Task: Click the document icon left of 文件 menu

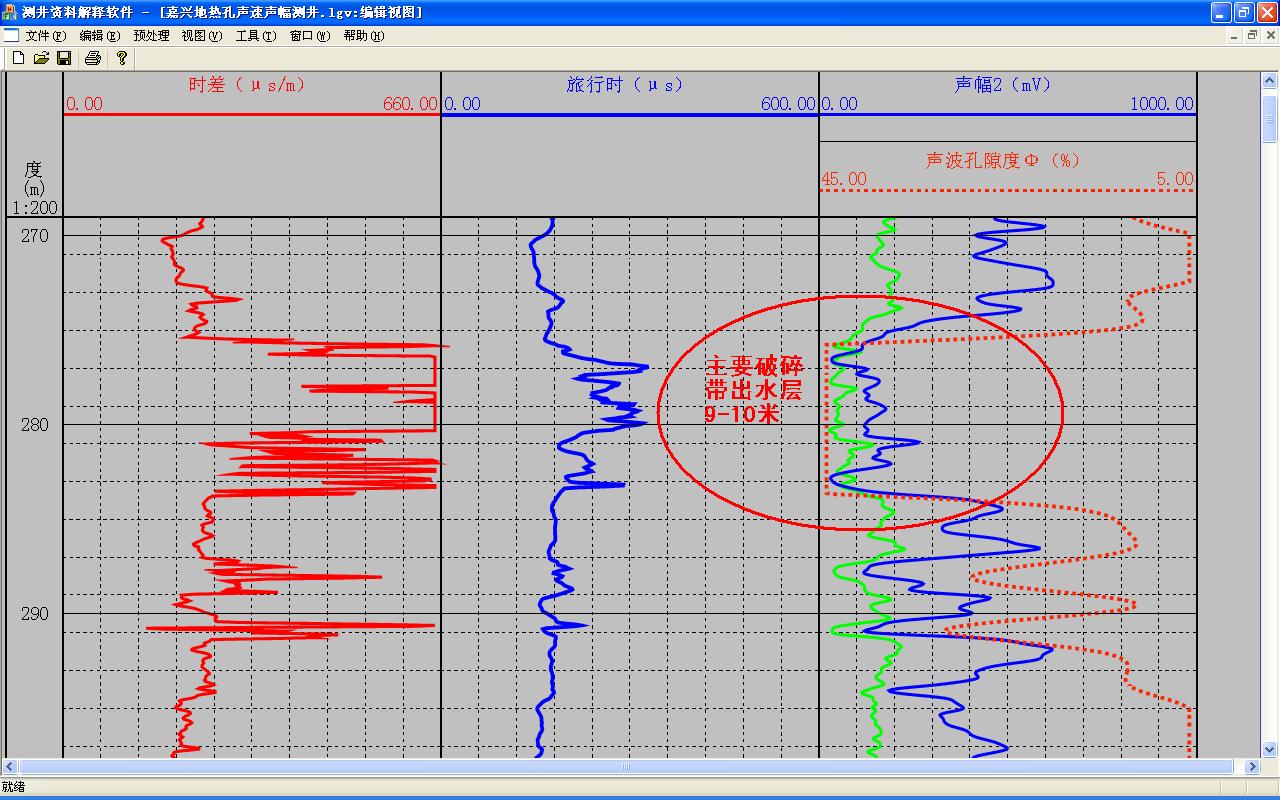Action: tap(11, 35)
